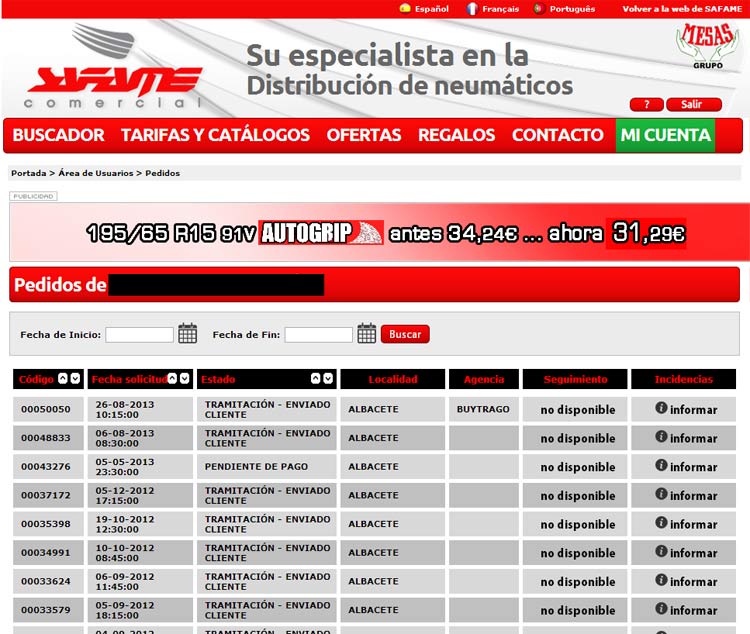Click Incidencias column header
Screen dimensions: 750x634
click(x=684, y=379)
